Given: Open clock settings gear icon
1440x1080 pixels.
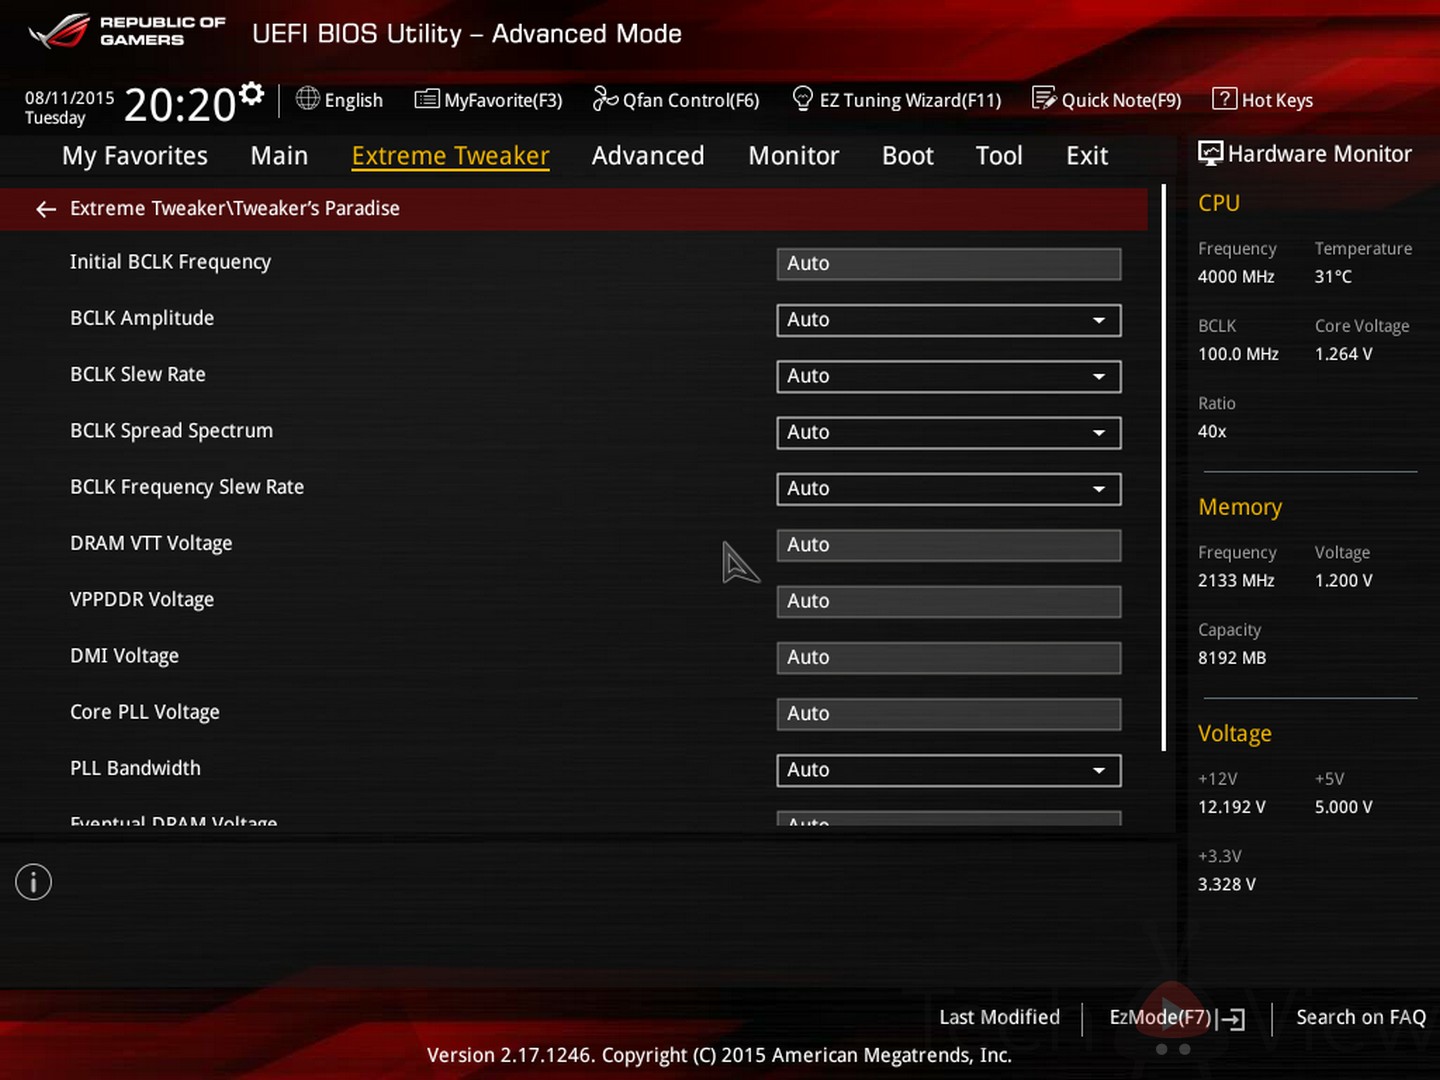Looking at the screenshot, I should click(252, 94).
